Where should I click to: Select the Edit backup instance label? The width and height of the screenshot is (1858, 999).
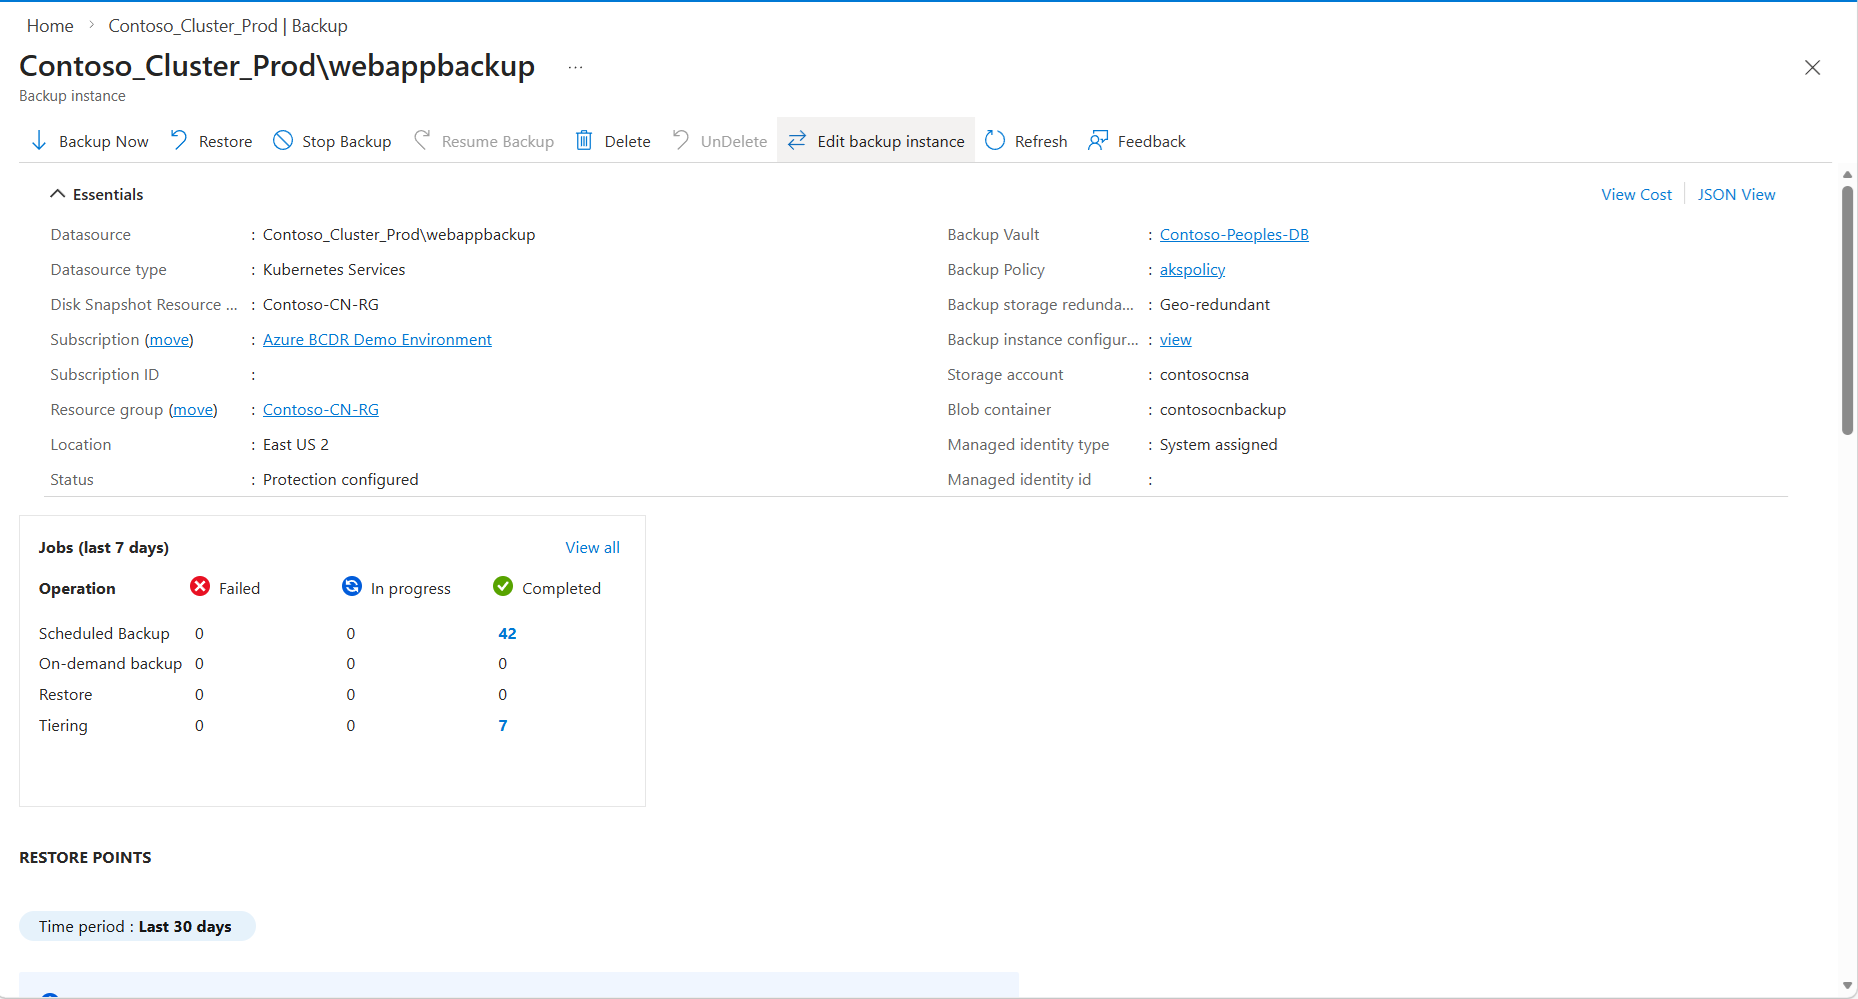pyautogui.click(x=891, y=142)
